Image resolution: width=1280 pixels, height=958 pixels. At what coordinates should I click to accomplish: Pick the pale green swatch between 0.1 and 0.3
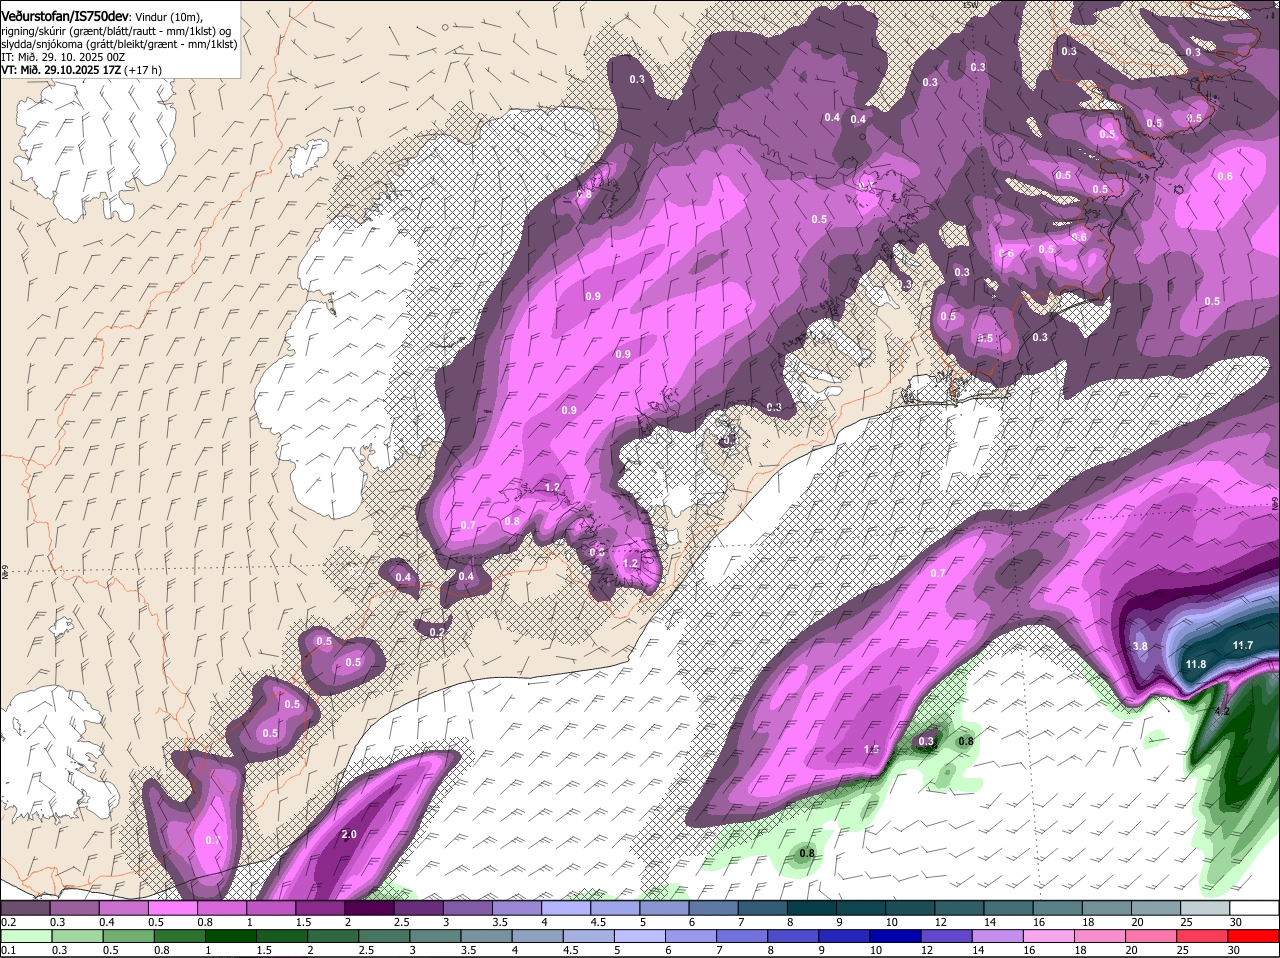[x=26, y=936]
